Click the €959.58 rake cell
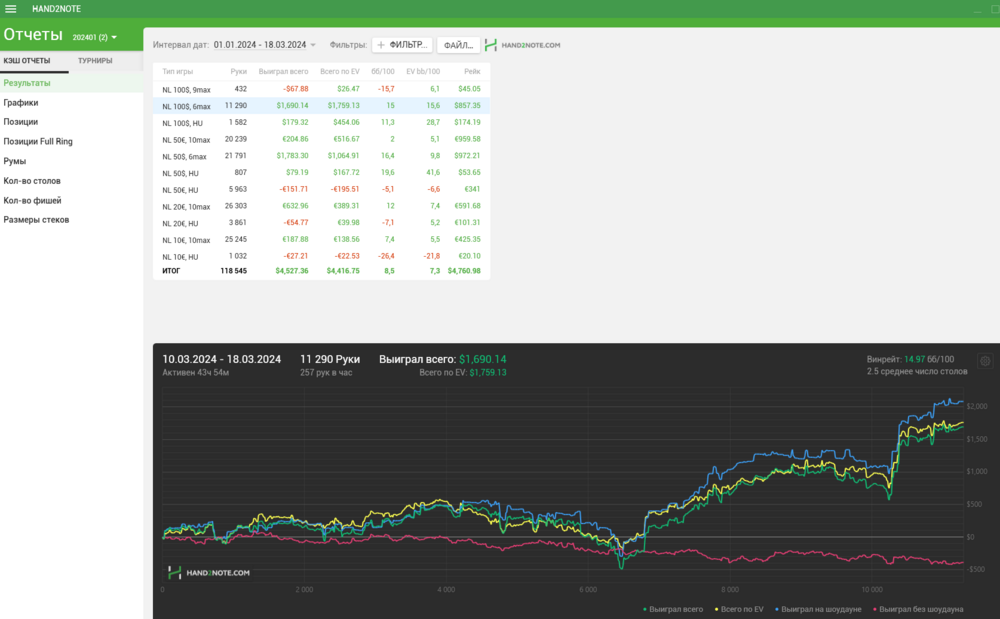 [467, 139]
